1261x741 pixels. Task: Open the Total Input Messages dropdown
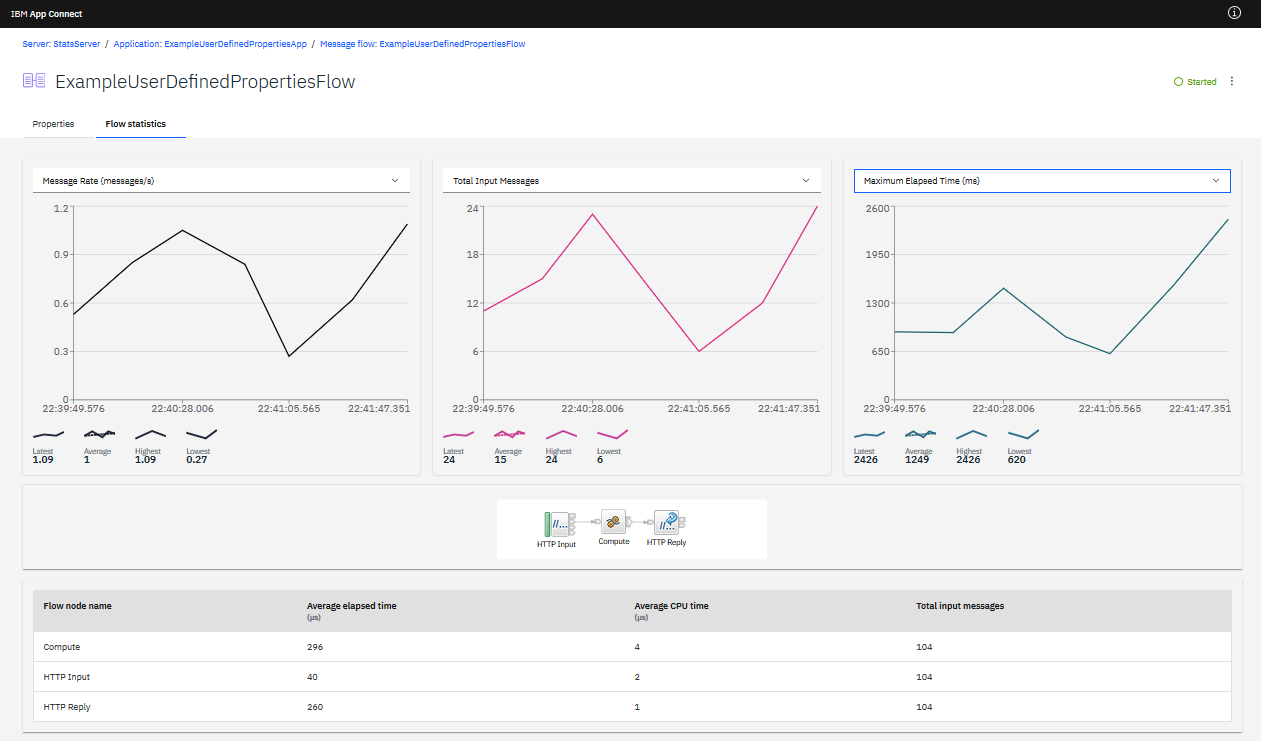coord(631,180)
